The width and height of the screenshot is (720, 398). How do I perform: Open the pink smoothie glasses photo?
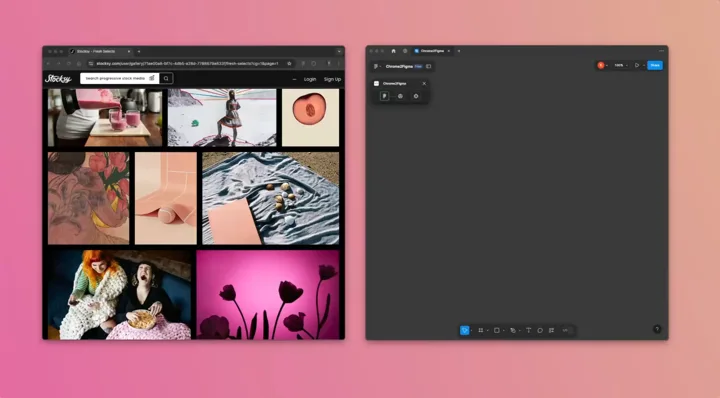point(105,118)
